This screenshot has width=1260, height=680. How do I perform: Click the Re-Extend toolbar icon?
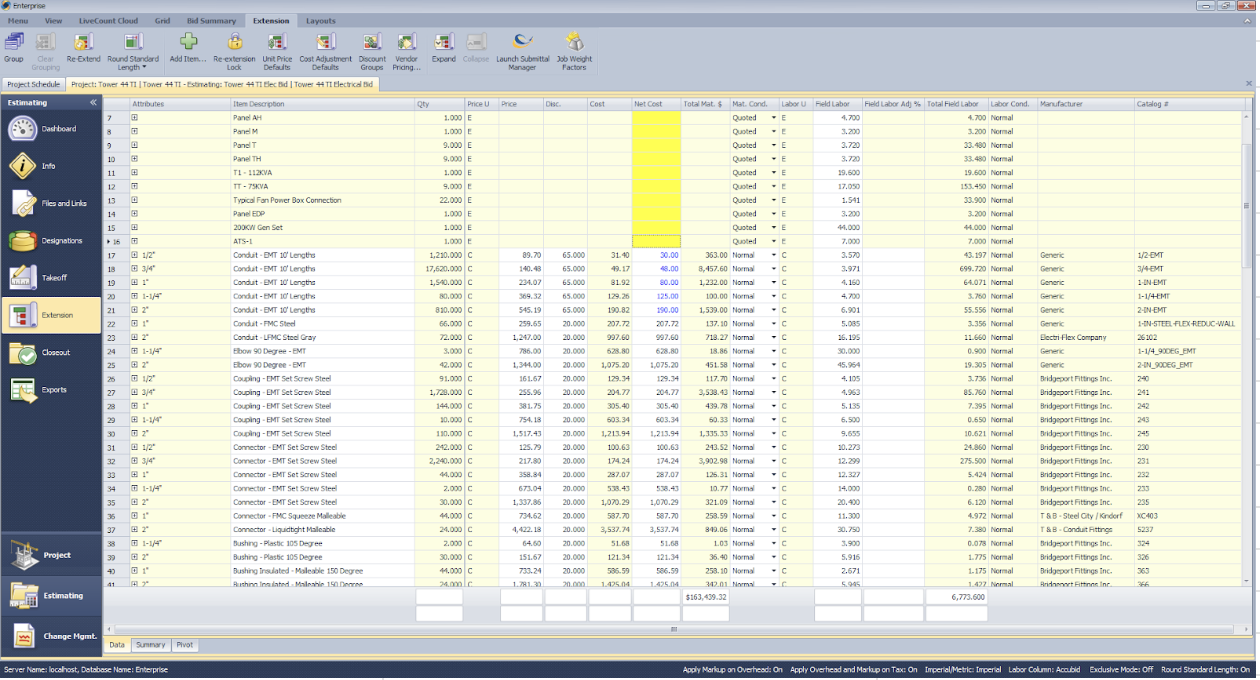click(84, 48)
